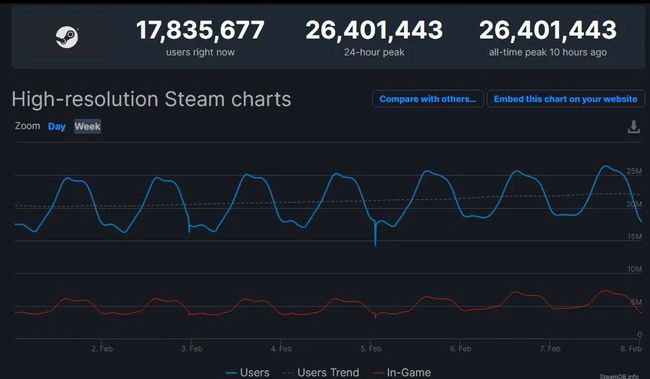Toggle the Users Trend legend entry
This screenshot has height=379, width=650.
point(321,373)
